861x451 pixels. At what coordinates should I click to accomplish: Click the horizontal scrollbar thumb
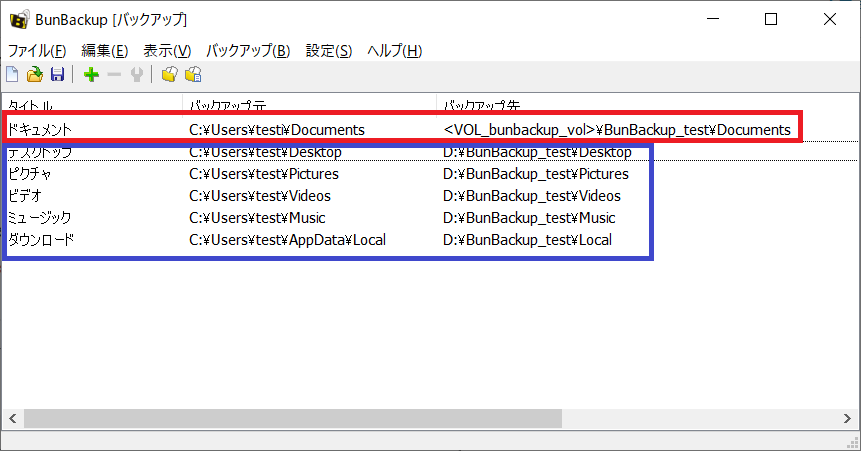[x=293, y=419]
